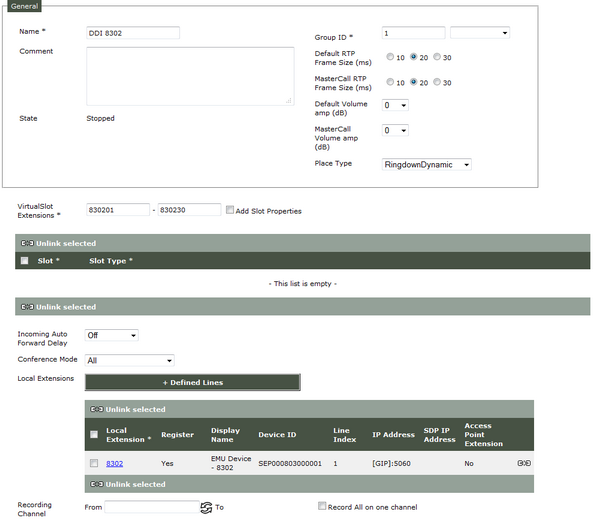
Task: Click Unlink selected above the Slot table header
Action: click(59, 243)
